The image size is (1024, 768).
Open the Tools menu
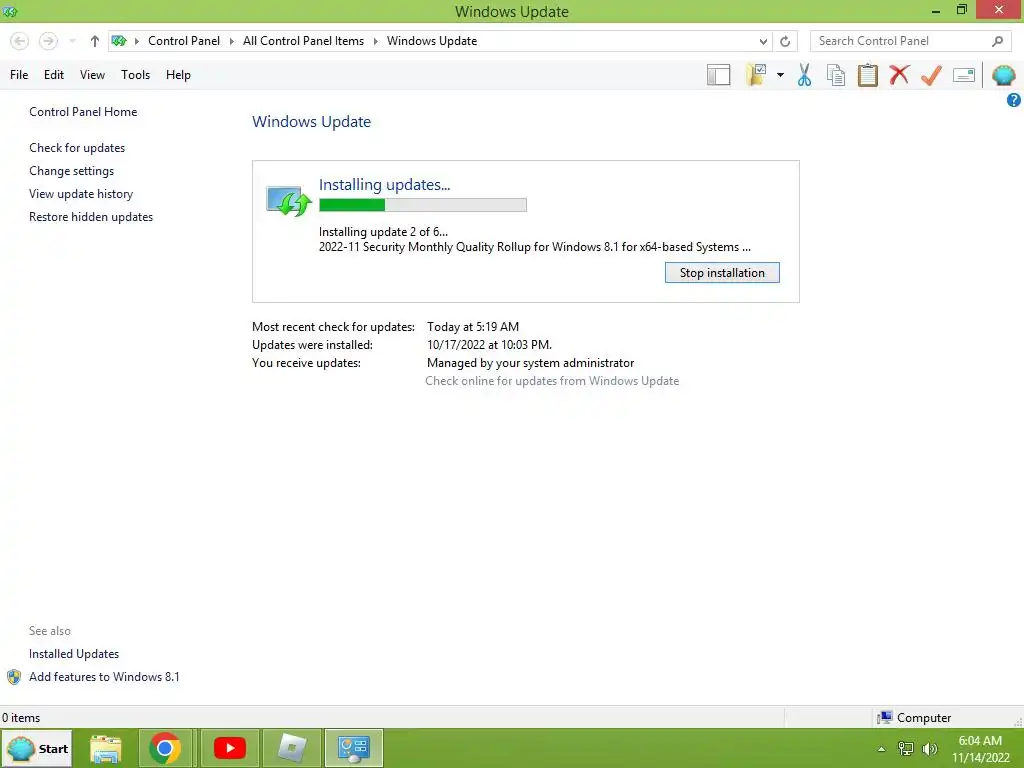[135, 75]
